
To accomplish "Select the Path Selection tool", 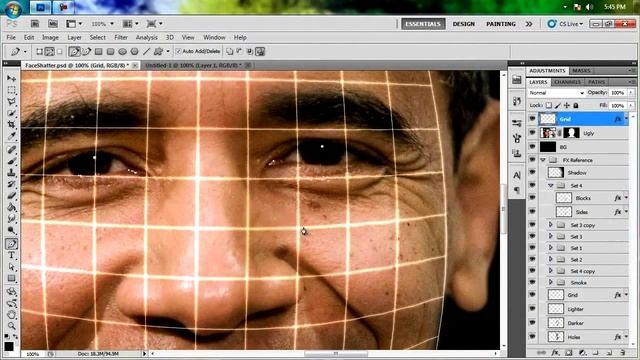I will tap(11, 267).
